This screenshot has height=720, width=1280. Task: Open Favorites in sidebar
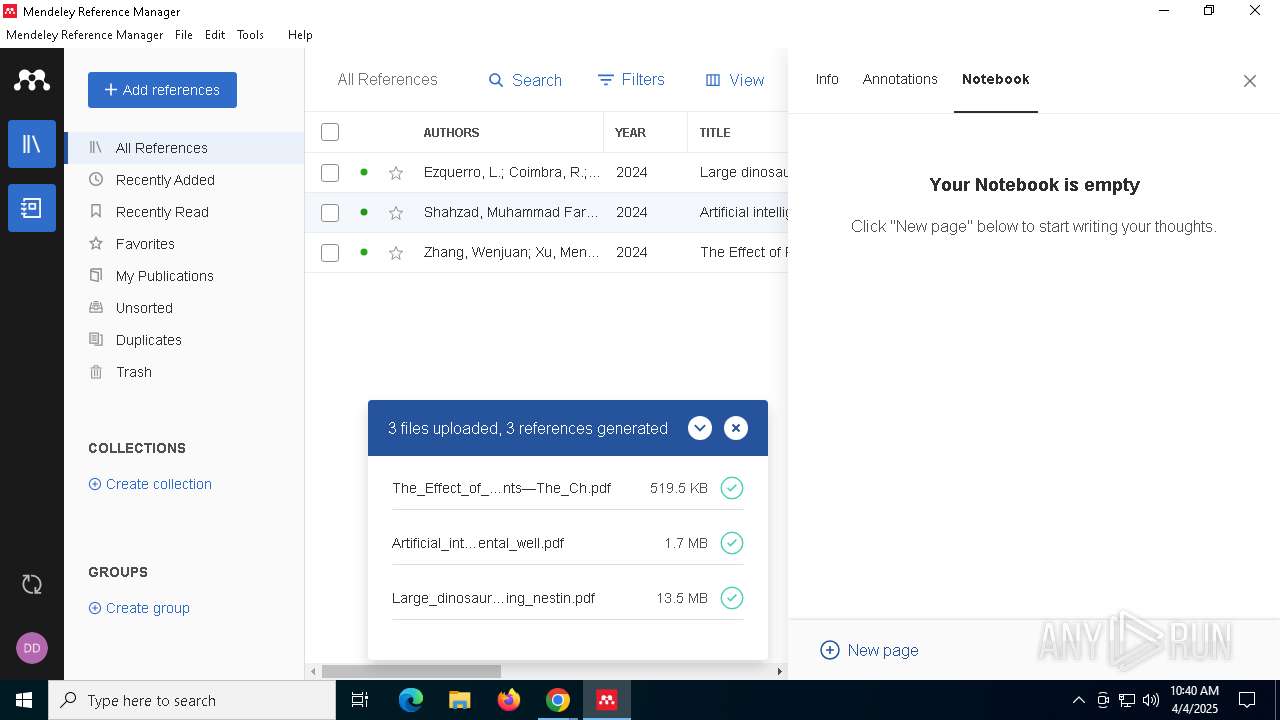click(184, 244)
